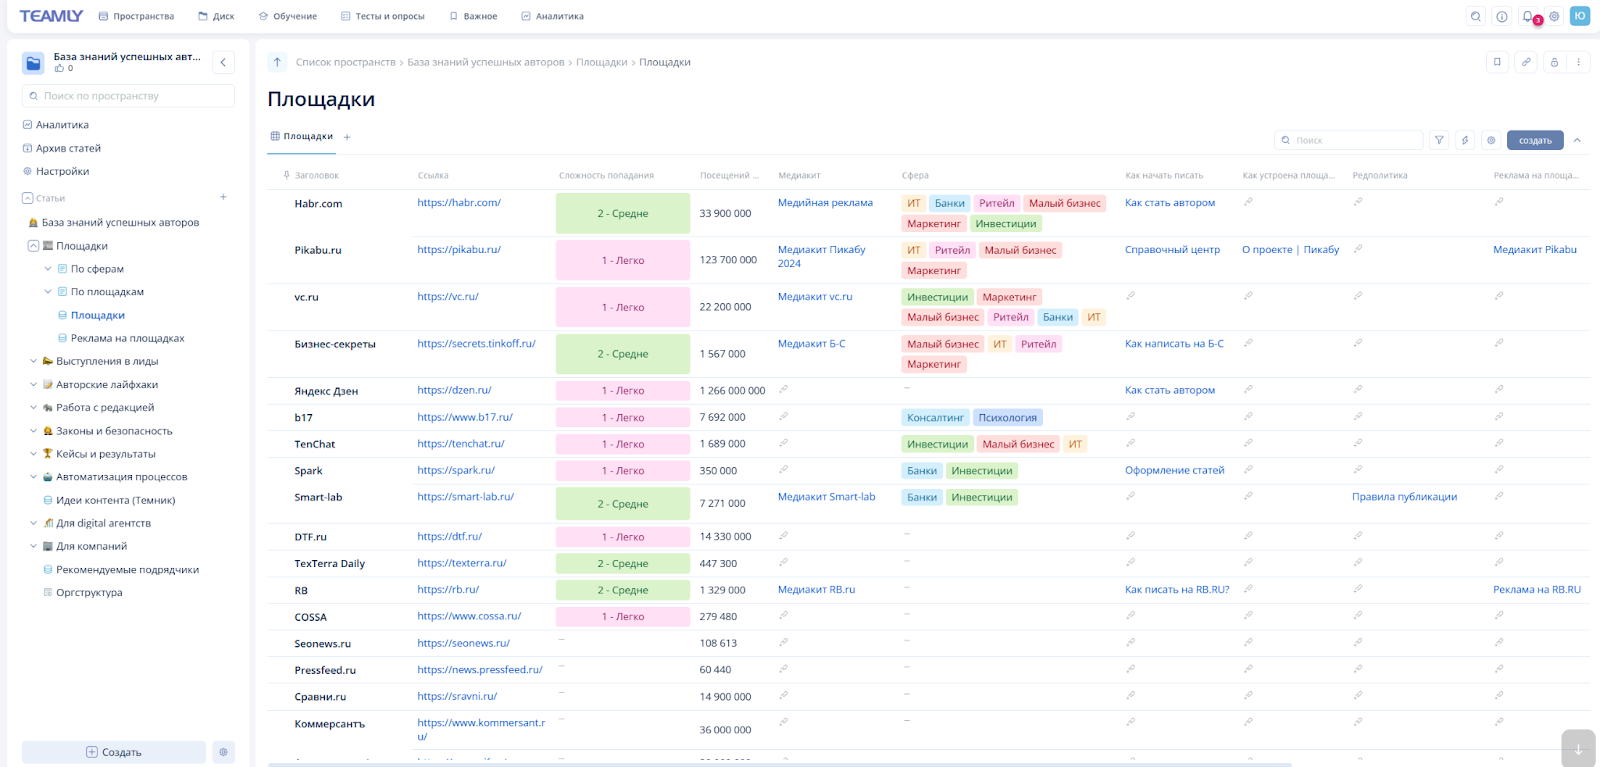The height and width of the screenshot is (767, 1600).
Task: Open three-dot page options menu
Action: [x=1579, y=62]
